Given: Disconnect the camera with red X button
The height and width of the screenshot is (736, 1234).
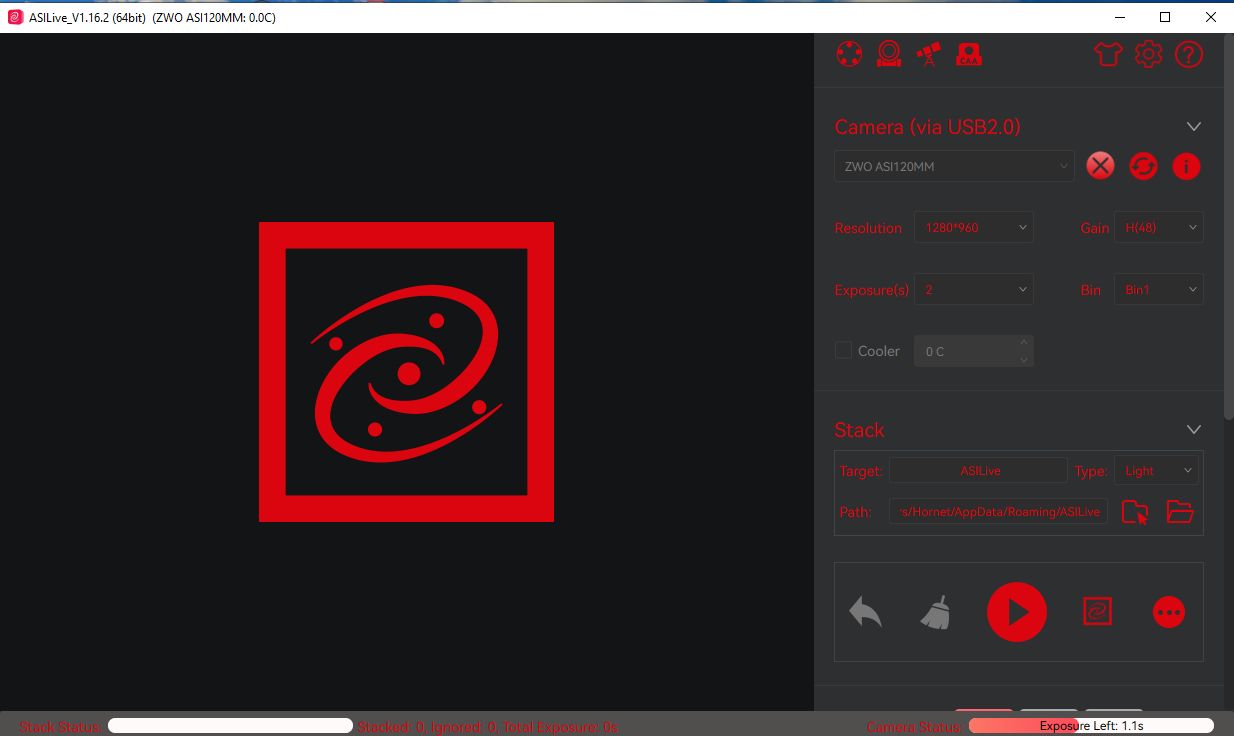Looking at the screenshot, I should 1100,166.
